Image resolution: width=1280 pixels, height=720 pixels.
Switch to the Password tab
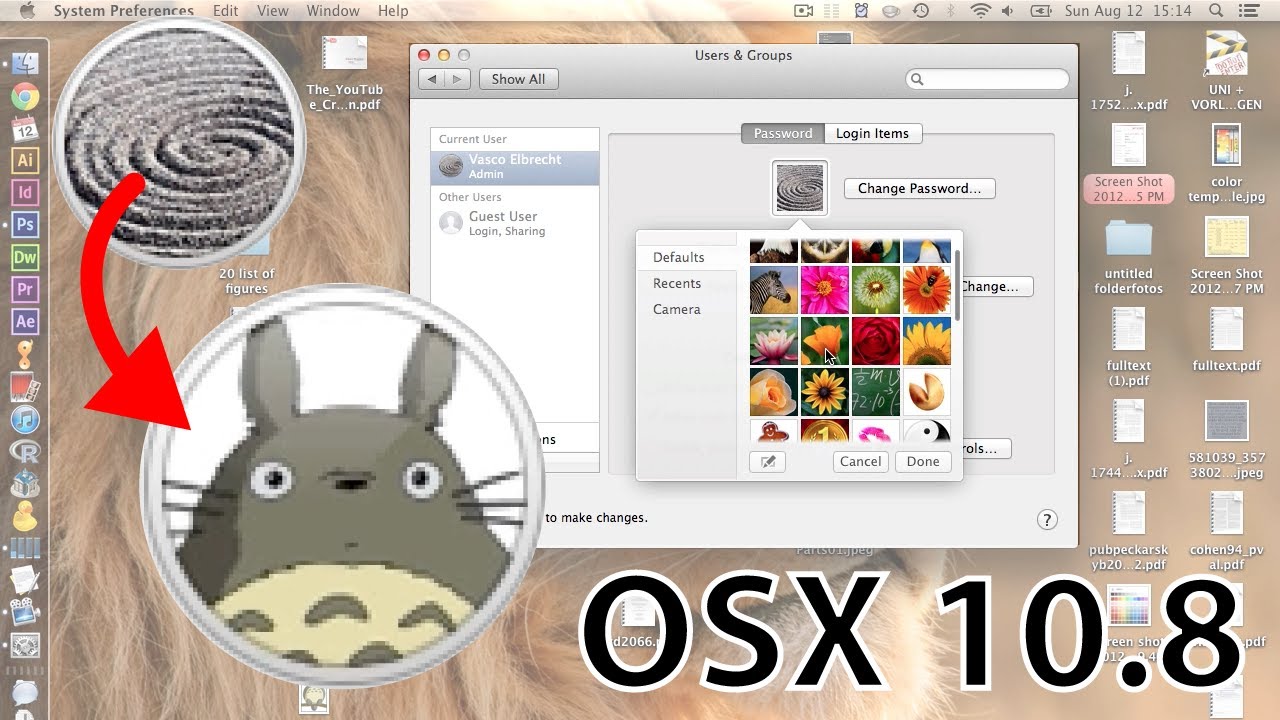tap(783, 133)
